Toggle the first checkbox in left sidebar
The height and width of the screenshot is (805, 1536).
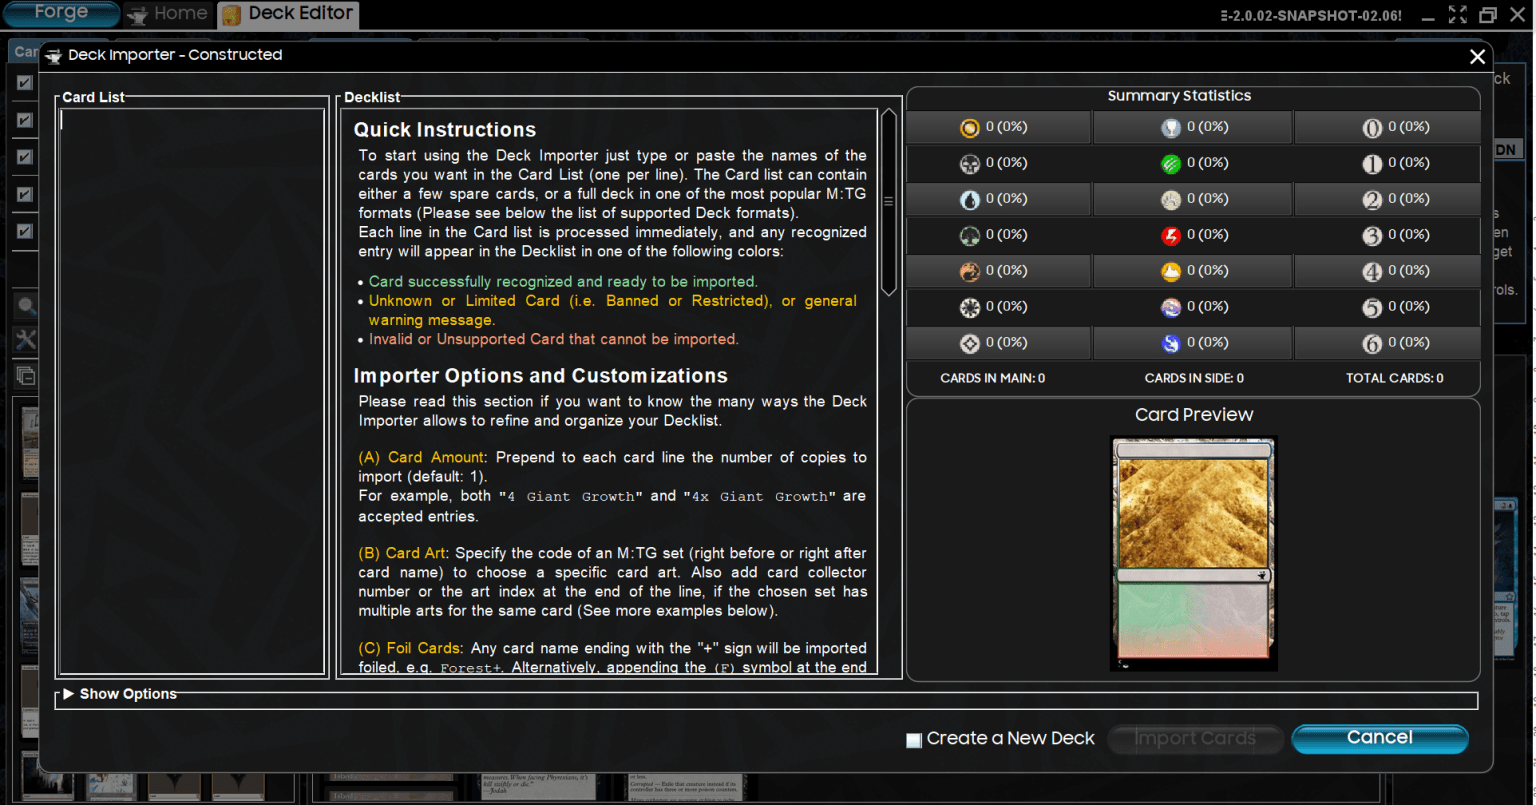25,83
